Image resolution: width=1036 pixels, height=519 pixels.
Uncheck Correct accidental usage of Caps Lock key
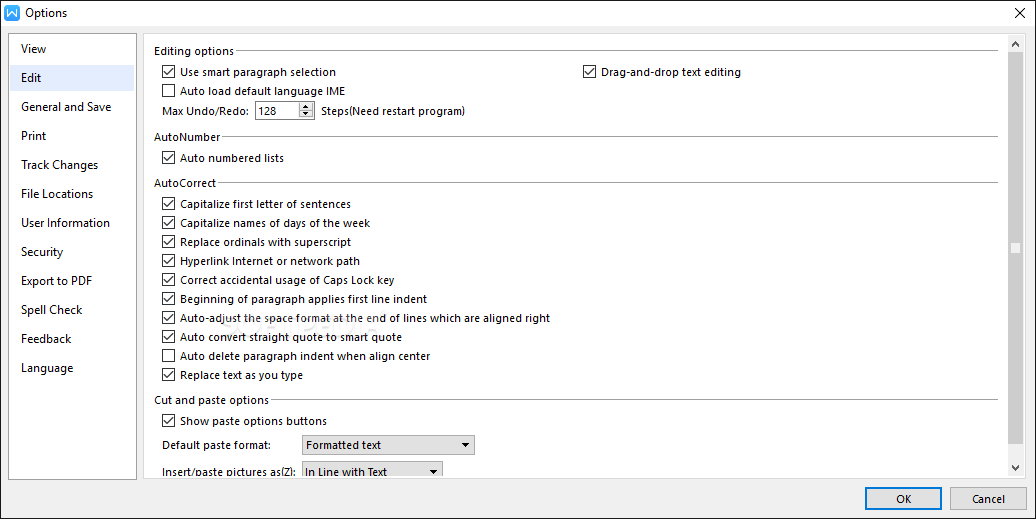click(x=168, y=280)
